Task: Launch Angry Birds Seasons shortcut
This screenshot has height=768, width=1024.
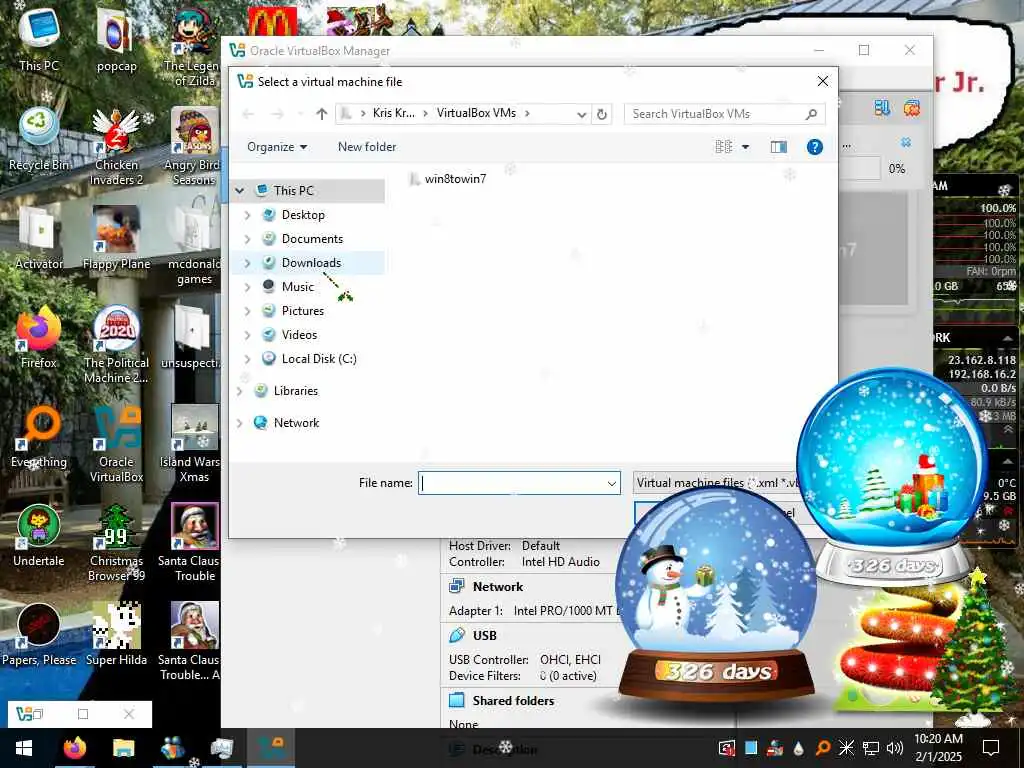Action: 193,146
